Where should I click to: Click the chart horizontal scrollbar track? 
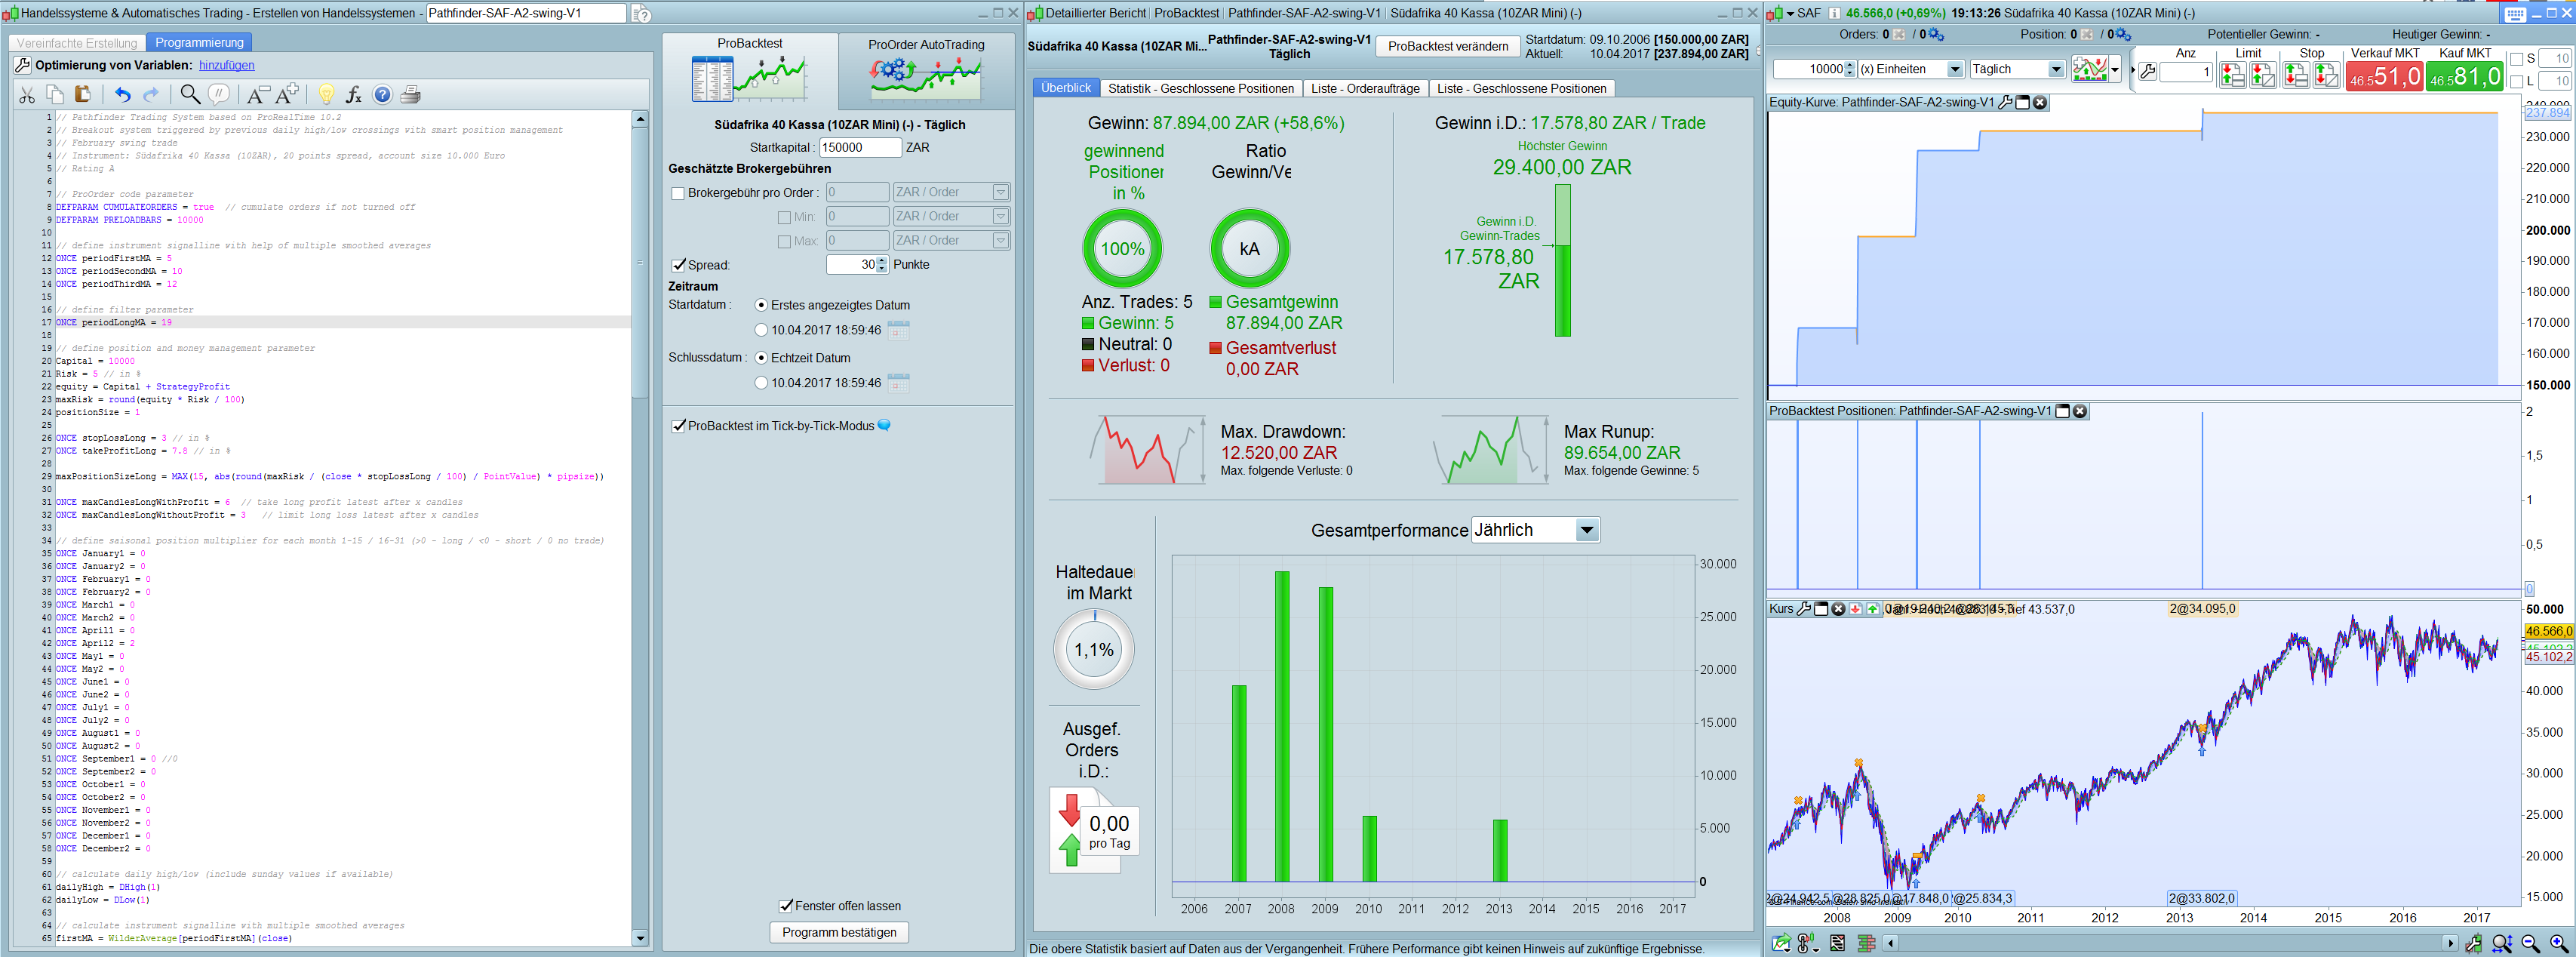click(x=2170, y=943)
